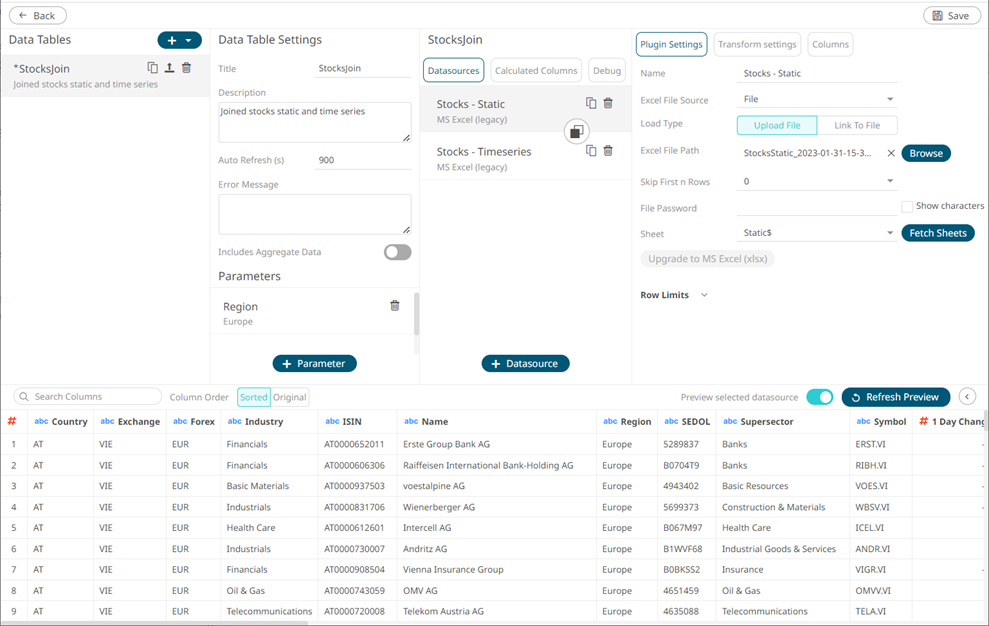Delete the Region parameter

point(394,306)
